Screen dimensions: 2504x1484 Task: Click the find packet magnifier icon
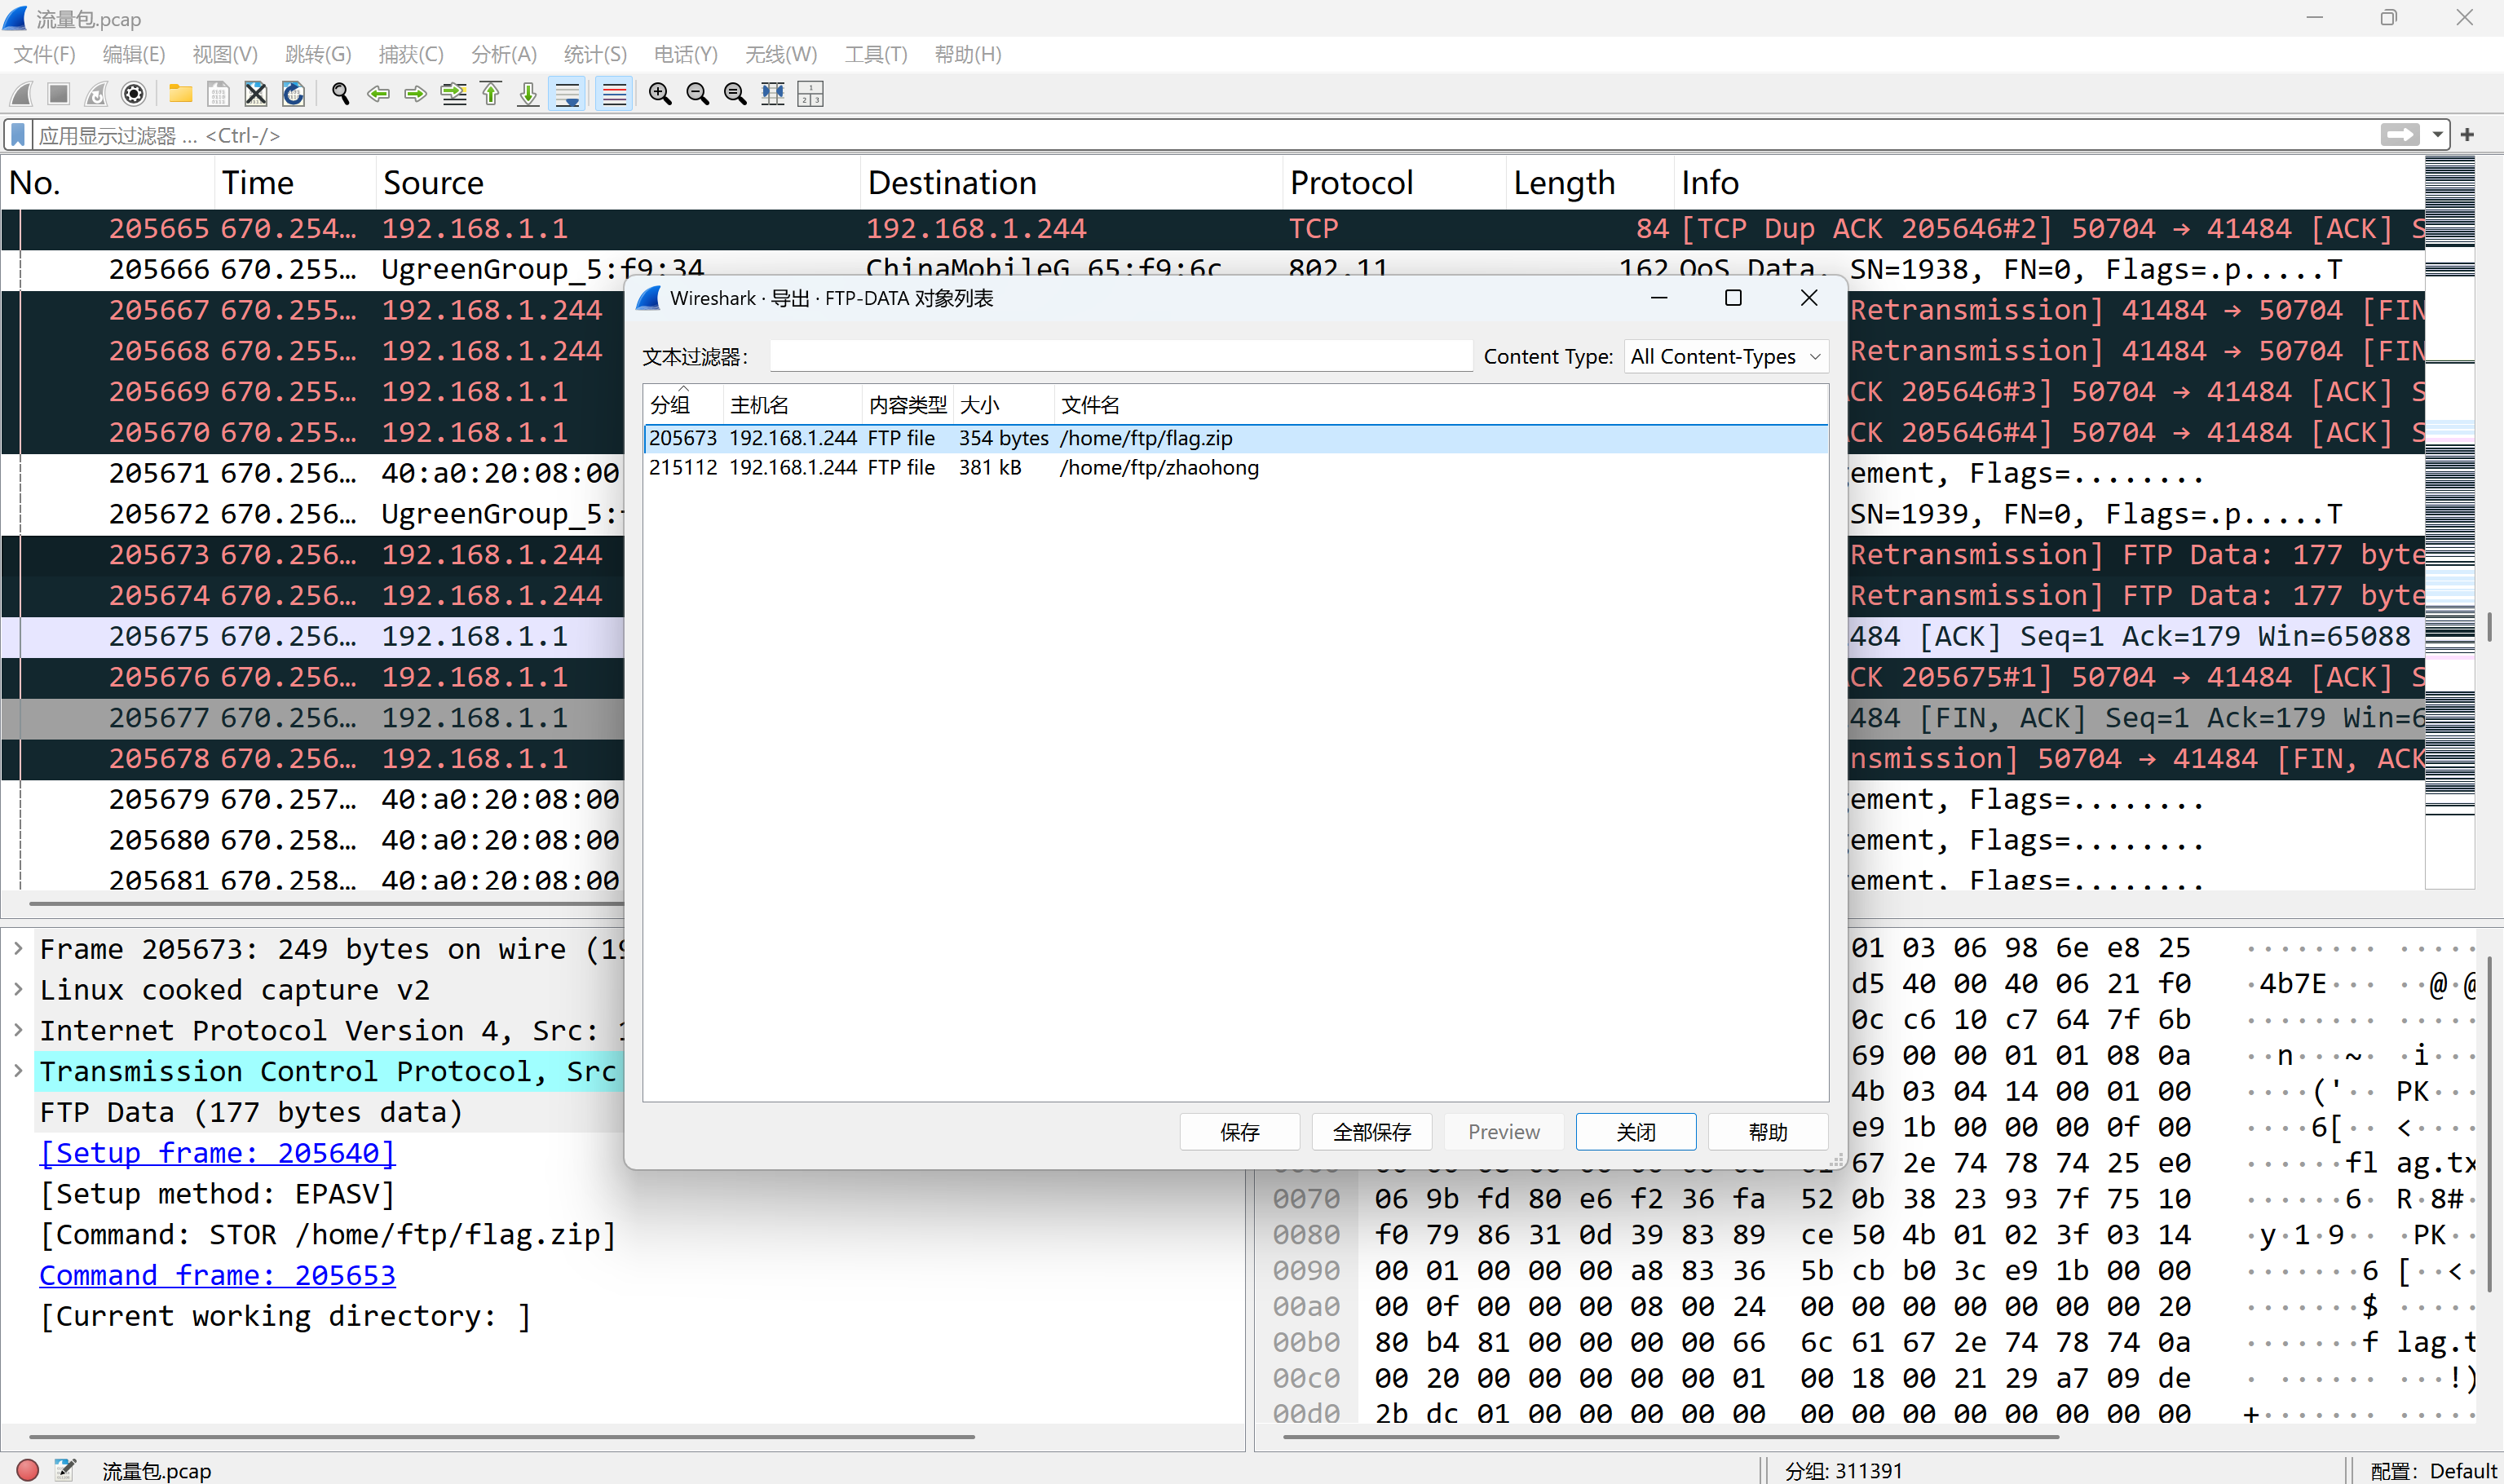click(x=340, y=94)
